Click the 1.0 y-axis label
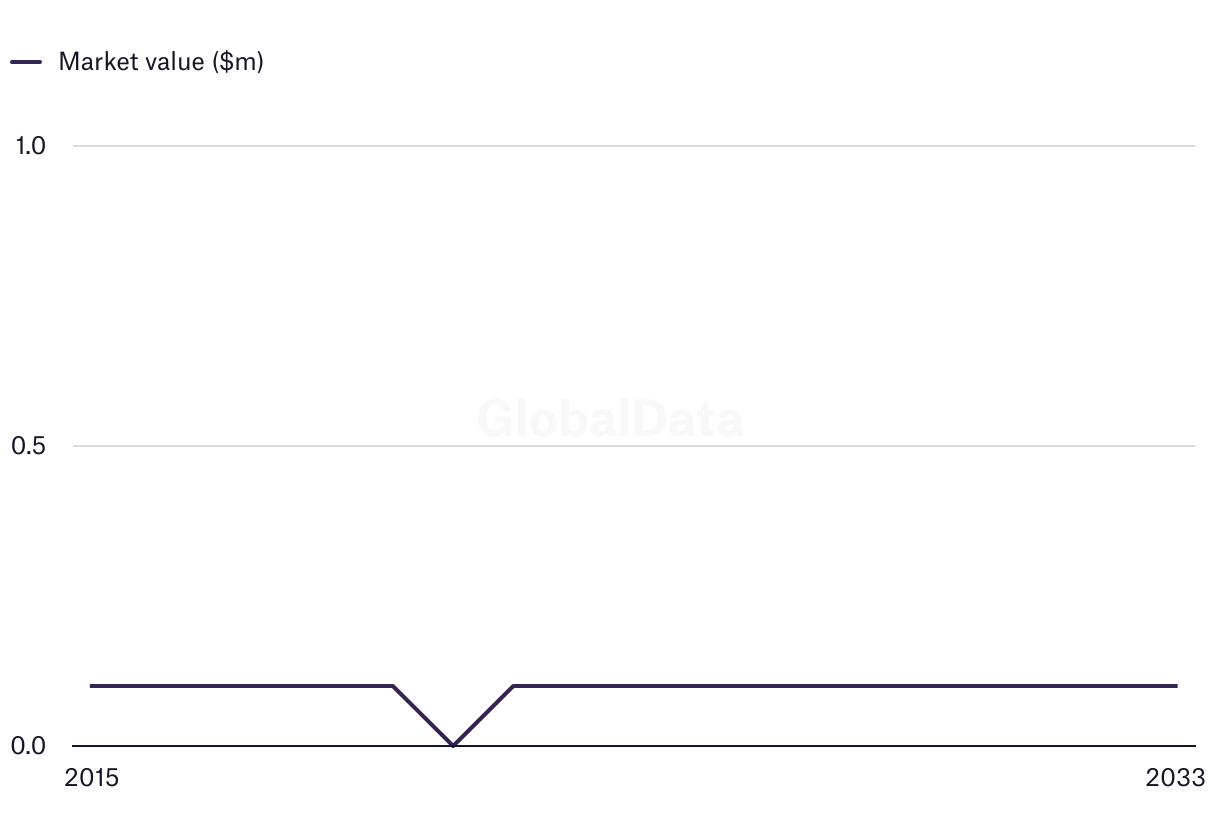This screenshot has height=836, width=1220. [30, 146]
